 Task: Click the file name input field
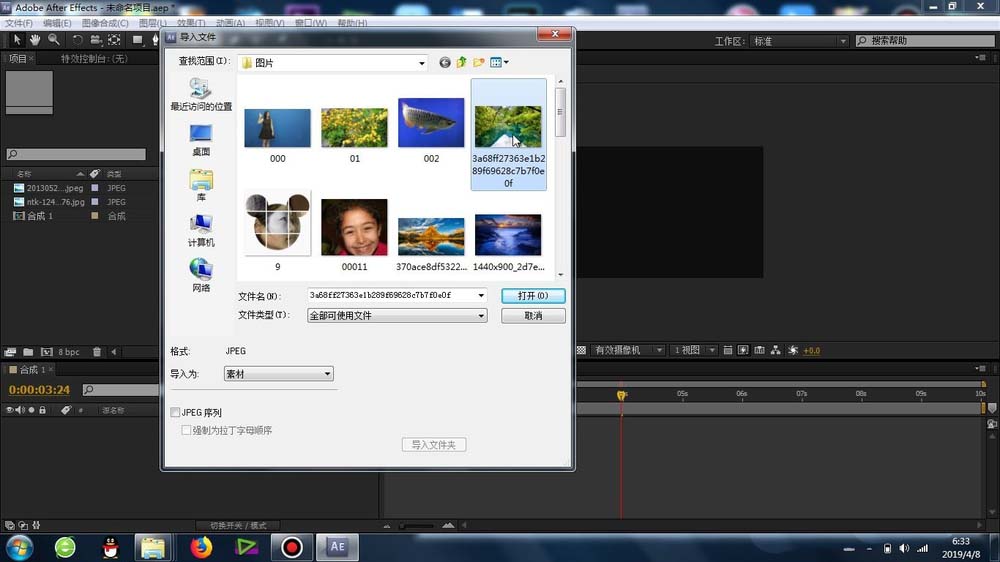(392, 295)
